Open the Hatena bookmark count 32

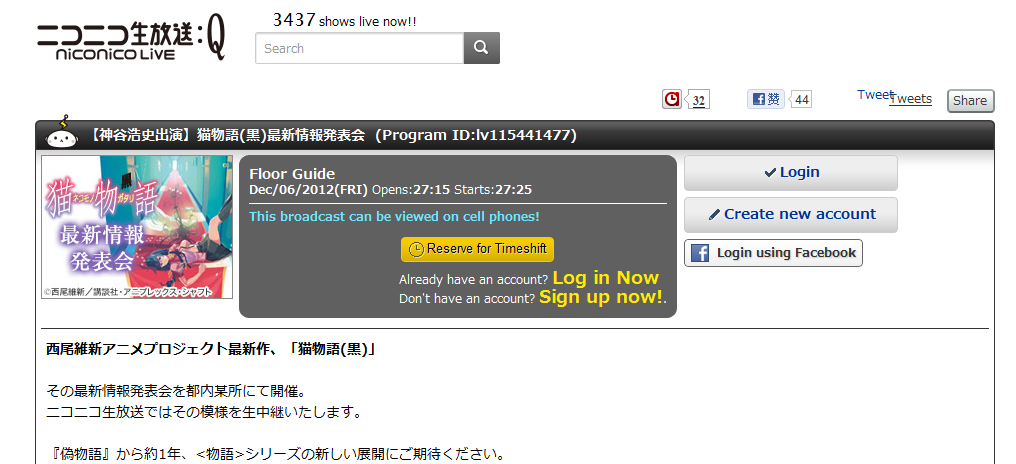(x=698, y=100)
